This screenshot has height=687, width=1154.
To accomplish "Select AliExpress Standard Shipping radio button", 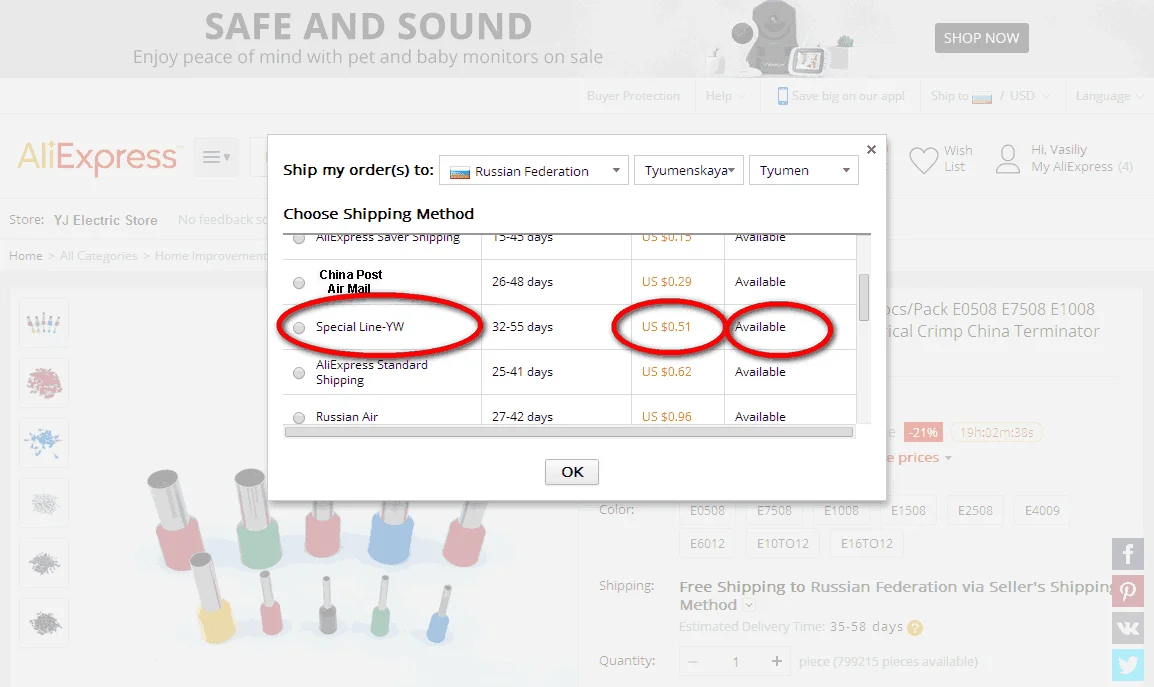I will [299, 373].
